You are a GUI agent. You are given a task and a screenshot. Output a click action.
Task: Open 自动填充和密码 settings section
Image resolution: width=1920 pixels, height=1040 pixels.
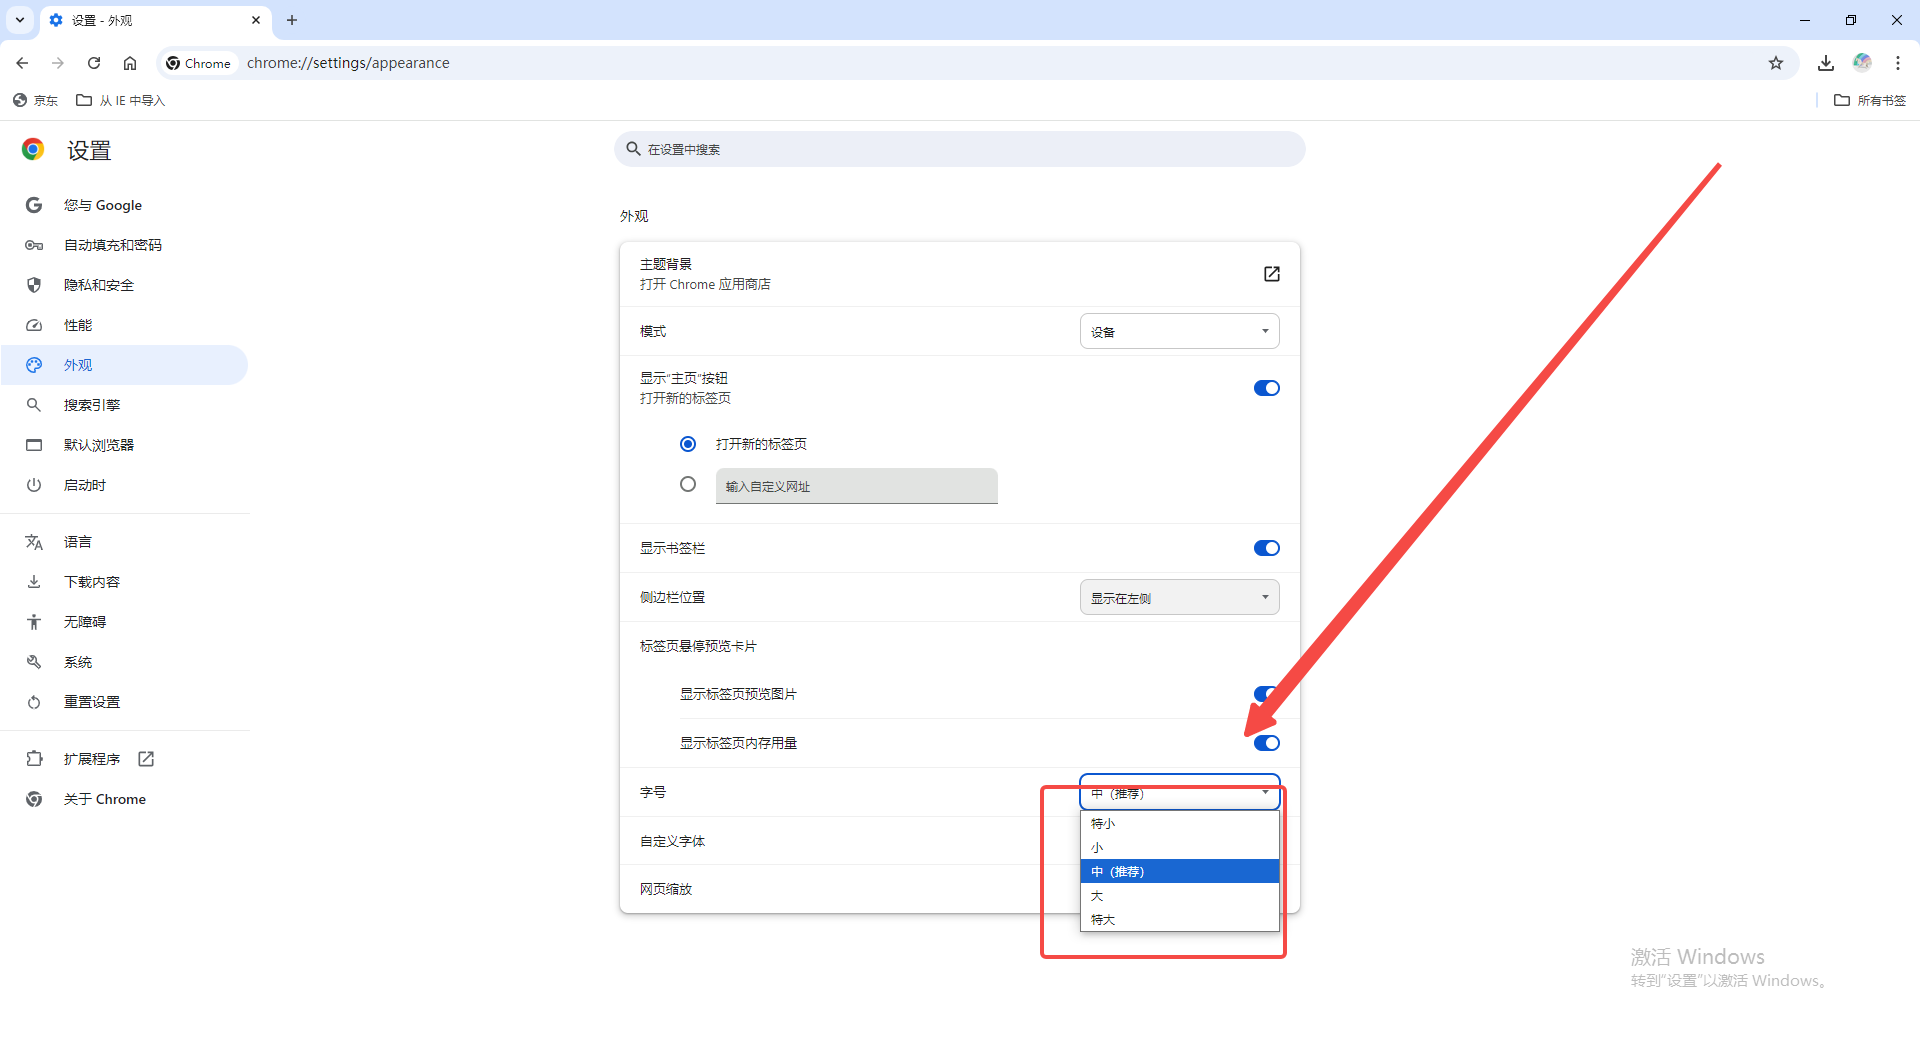pos(124,245)
